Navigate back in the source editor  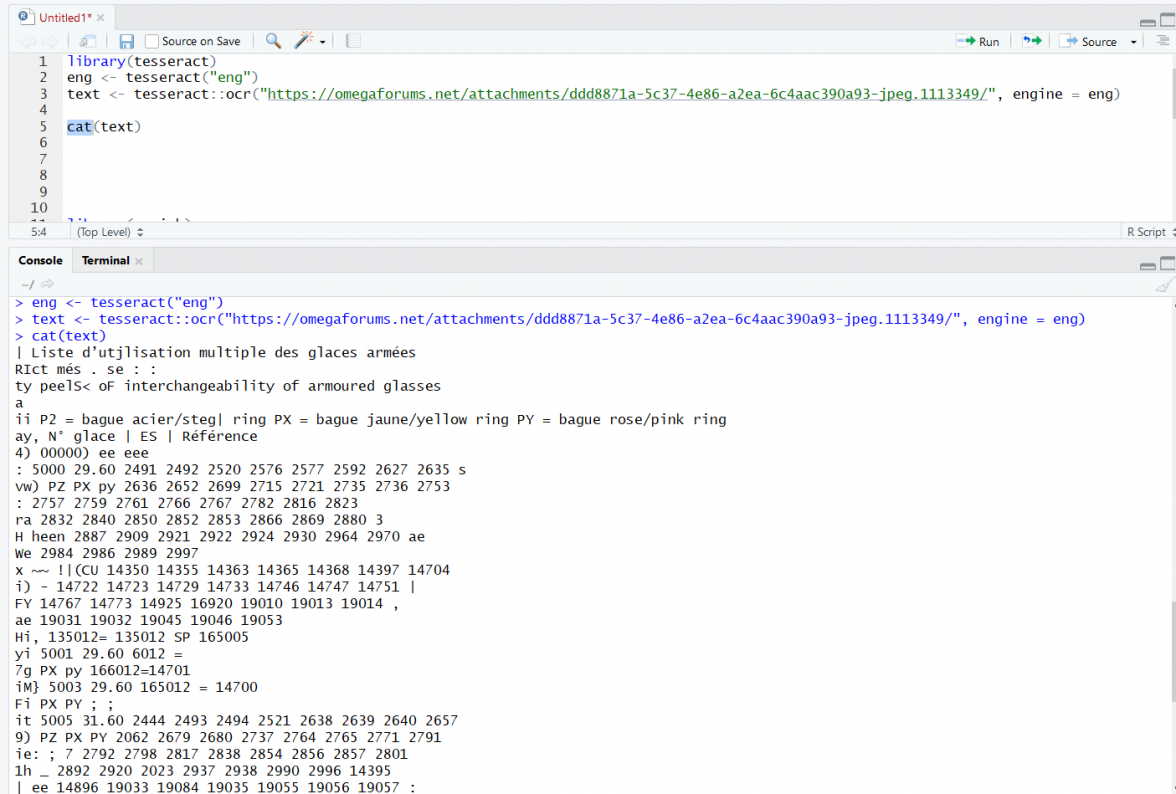point(27,41)
